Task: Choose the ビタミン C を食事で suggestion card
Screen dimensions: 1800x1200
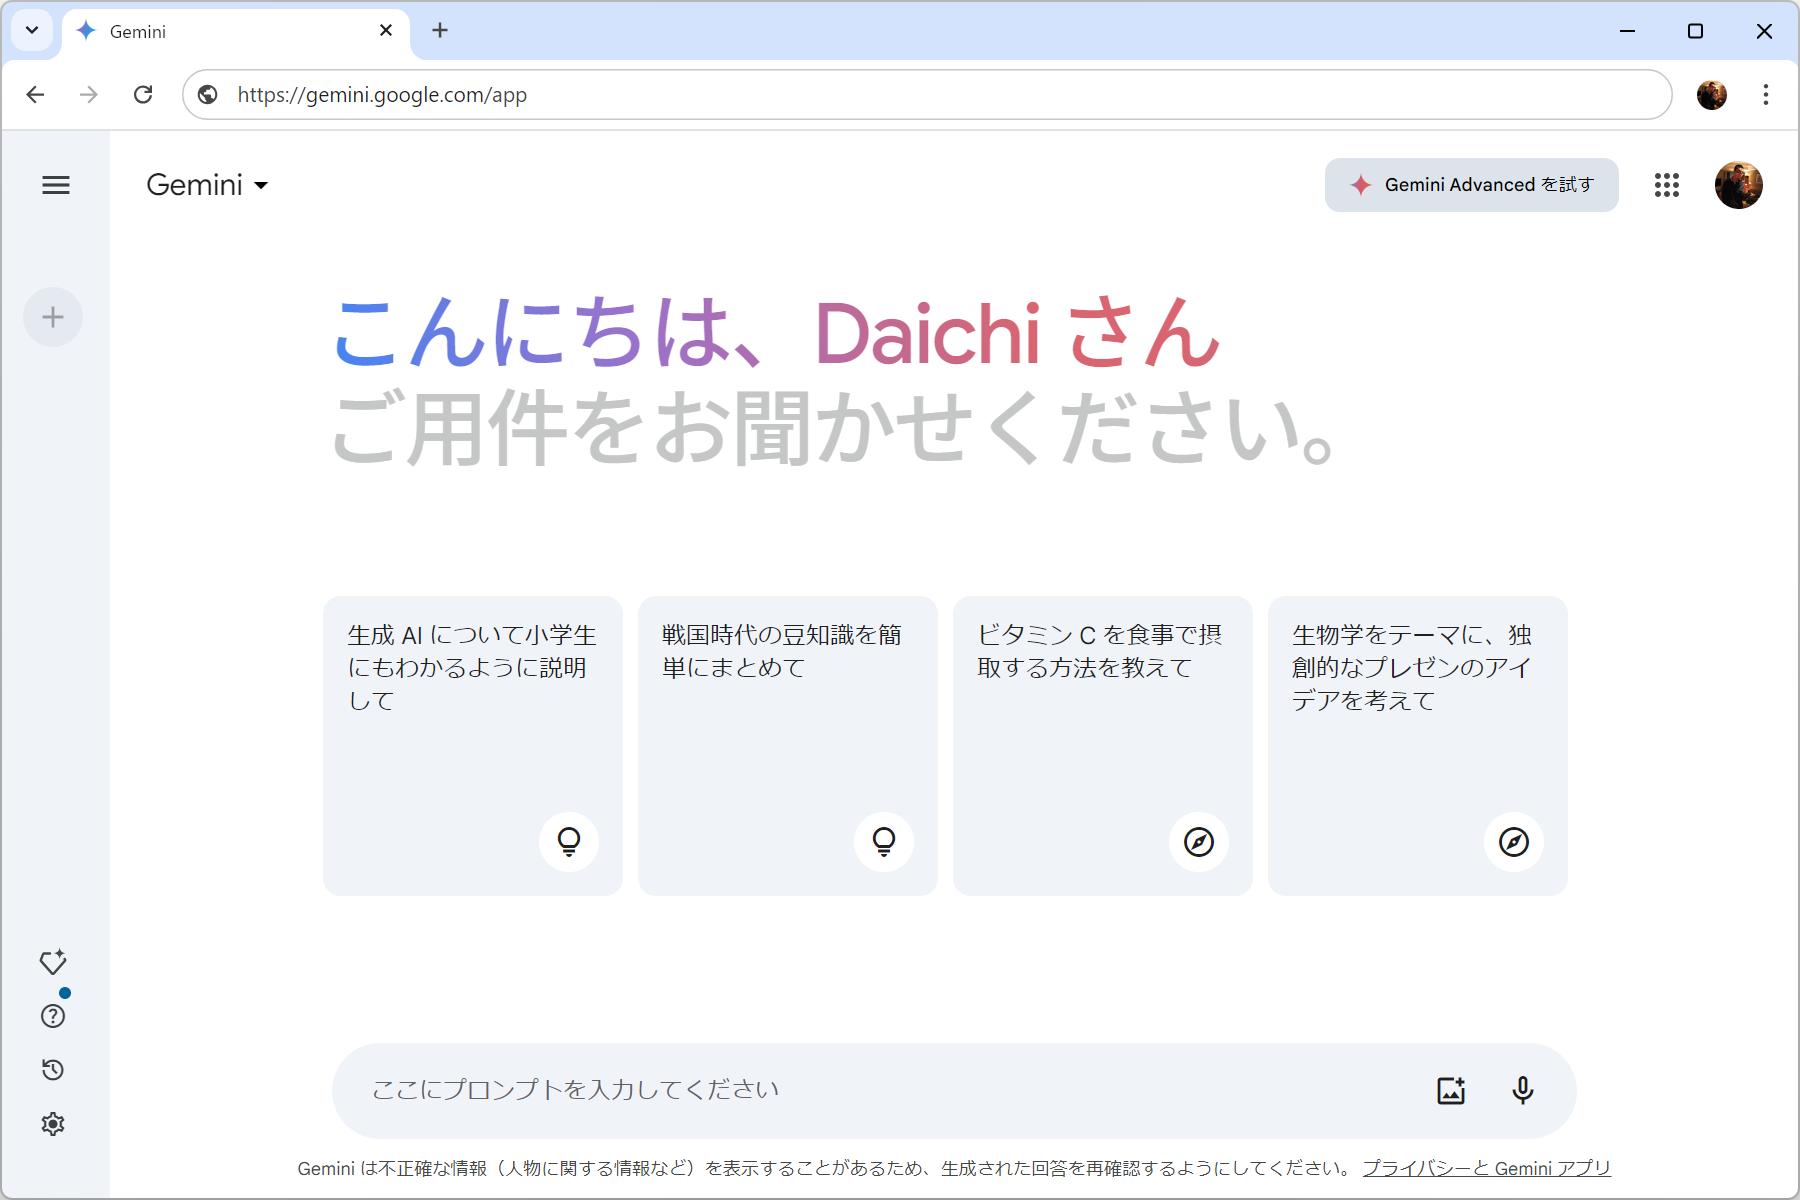Action: click(x=1103, y=746)
